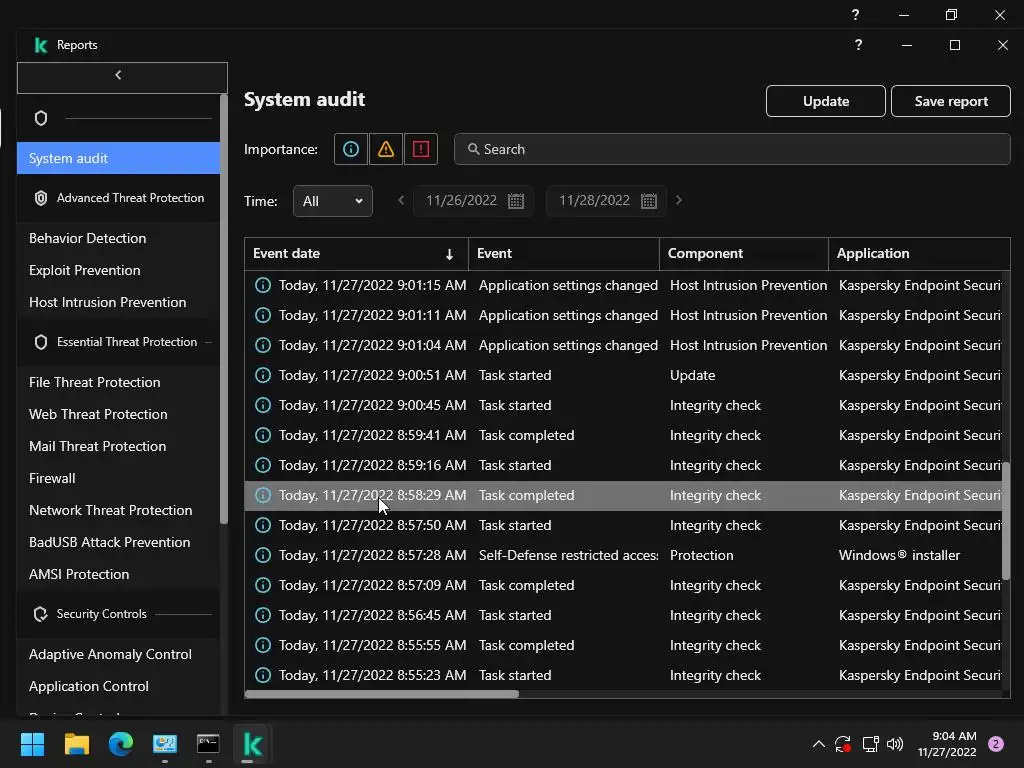
Task: Launch Microsoft Edge from the taskbar
Action: point(121,744)
